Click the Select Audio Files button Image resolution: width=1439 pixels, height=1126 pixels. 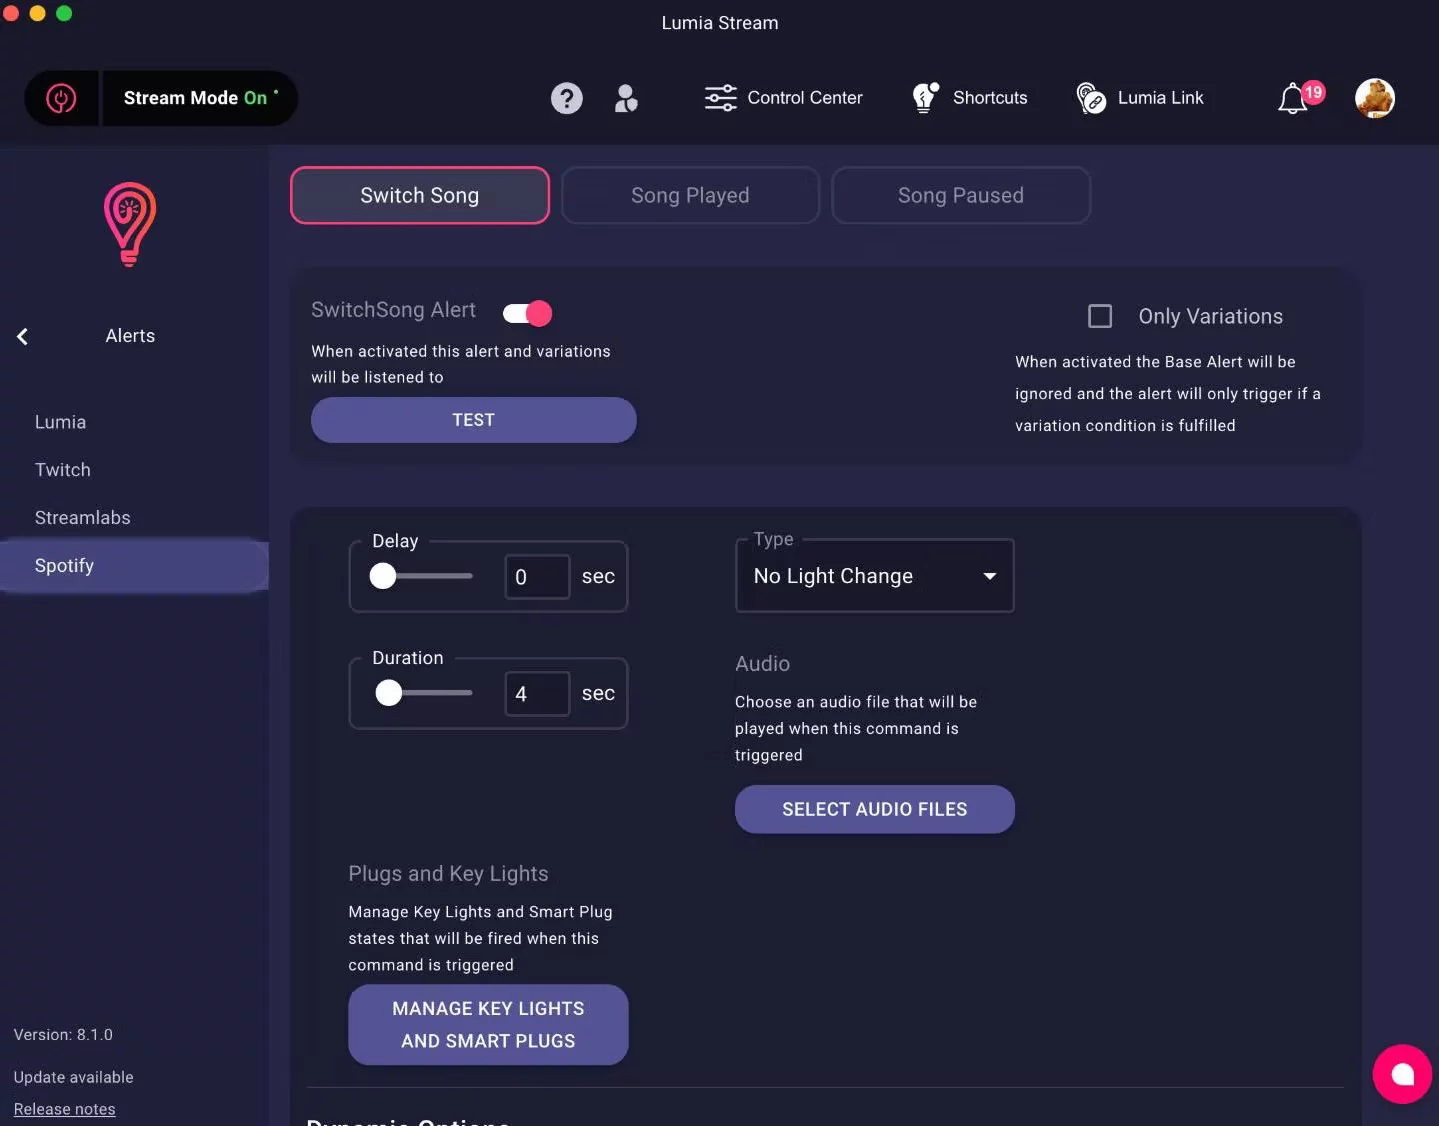[874, 809]
